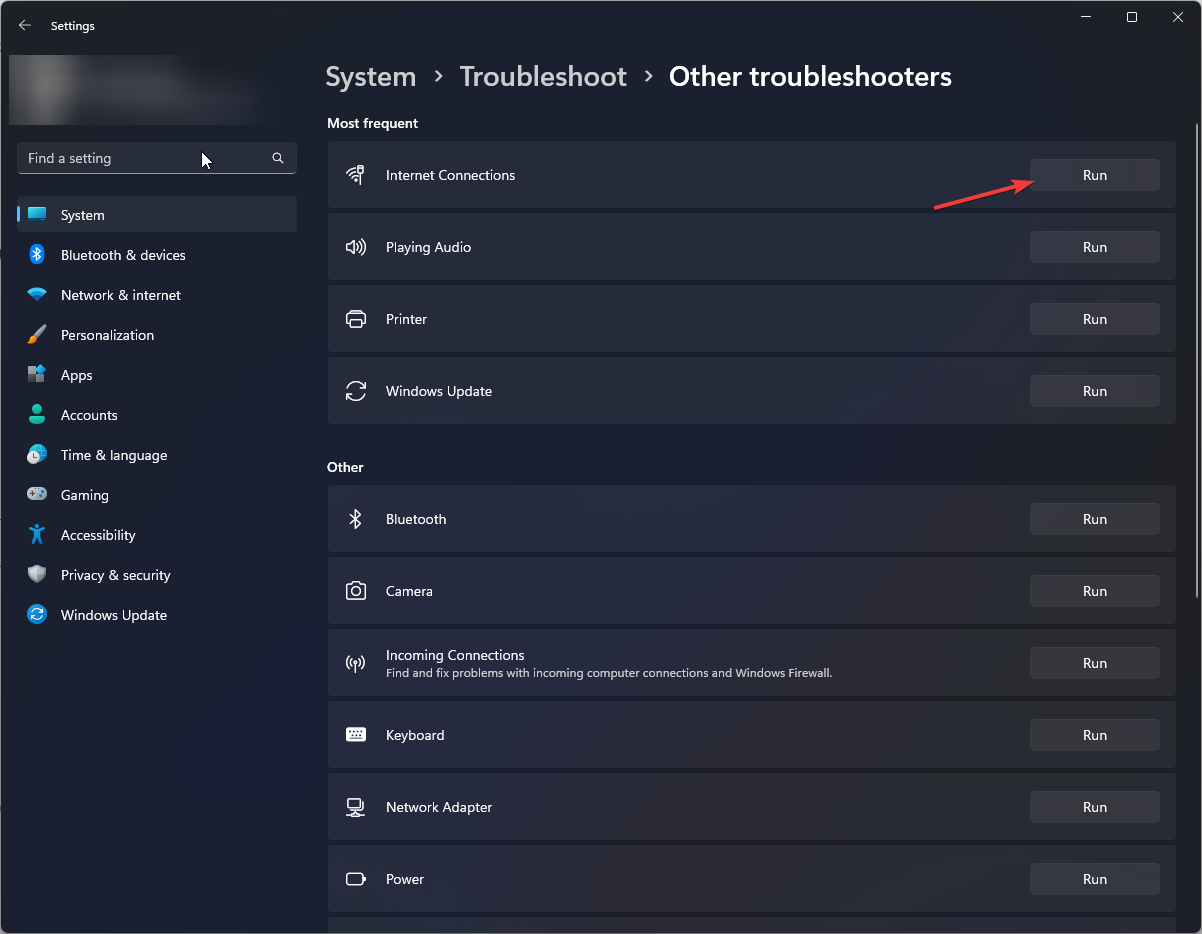The height and width of the screenshot is (934, 1202).
Task: Open Accessibility settings
Action: 157,535
